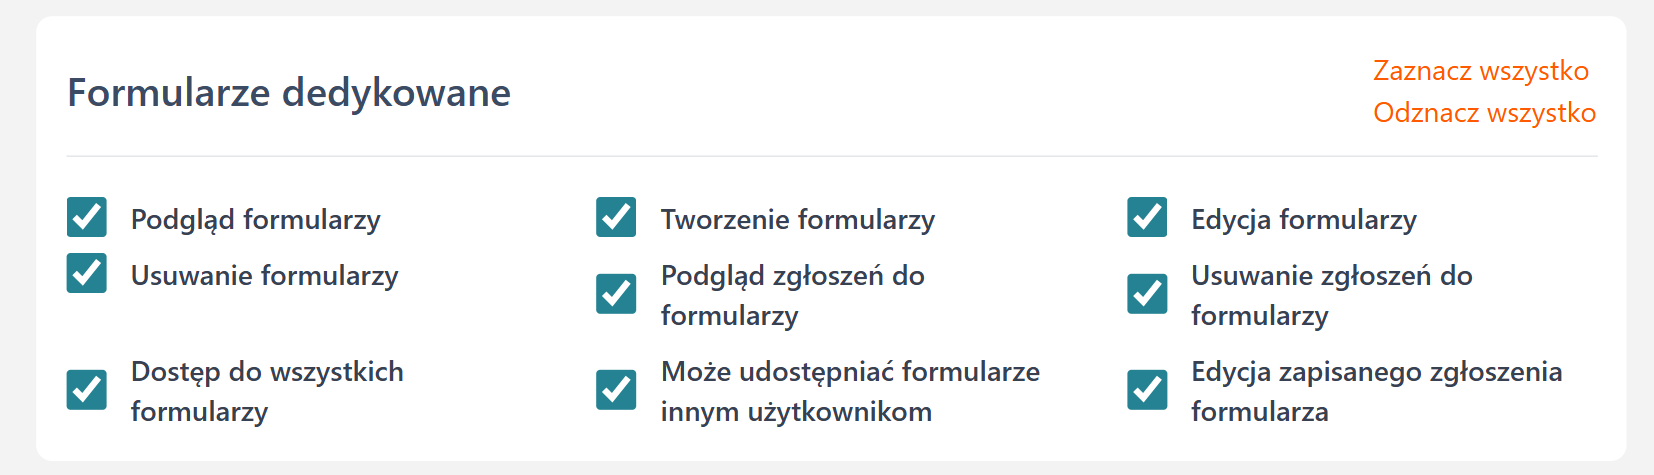Disable the Dostęp do wszystkich formularzy checkbox
This screenshot has height=475, width=1654.
[87, 390]
